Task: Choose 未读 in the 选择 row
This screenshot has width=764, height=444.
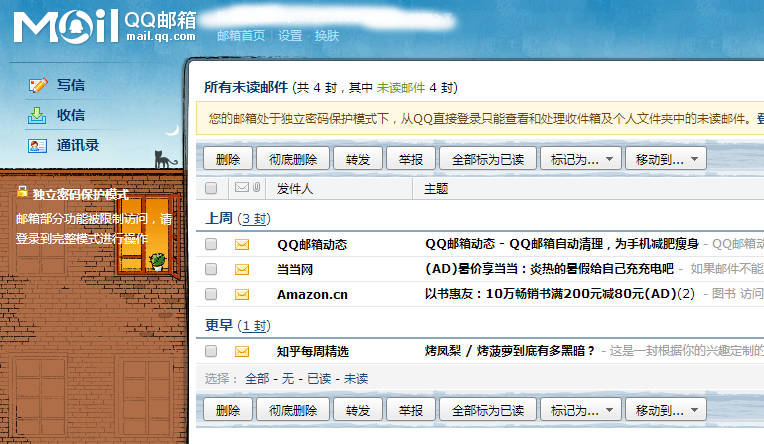Action: tap(356, 379)
